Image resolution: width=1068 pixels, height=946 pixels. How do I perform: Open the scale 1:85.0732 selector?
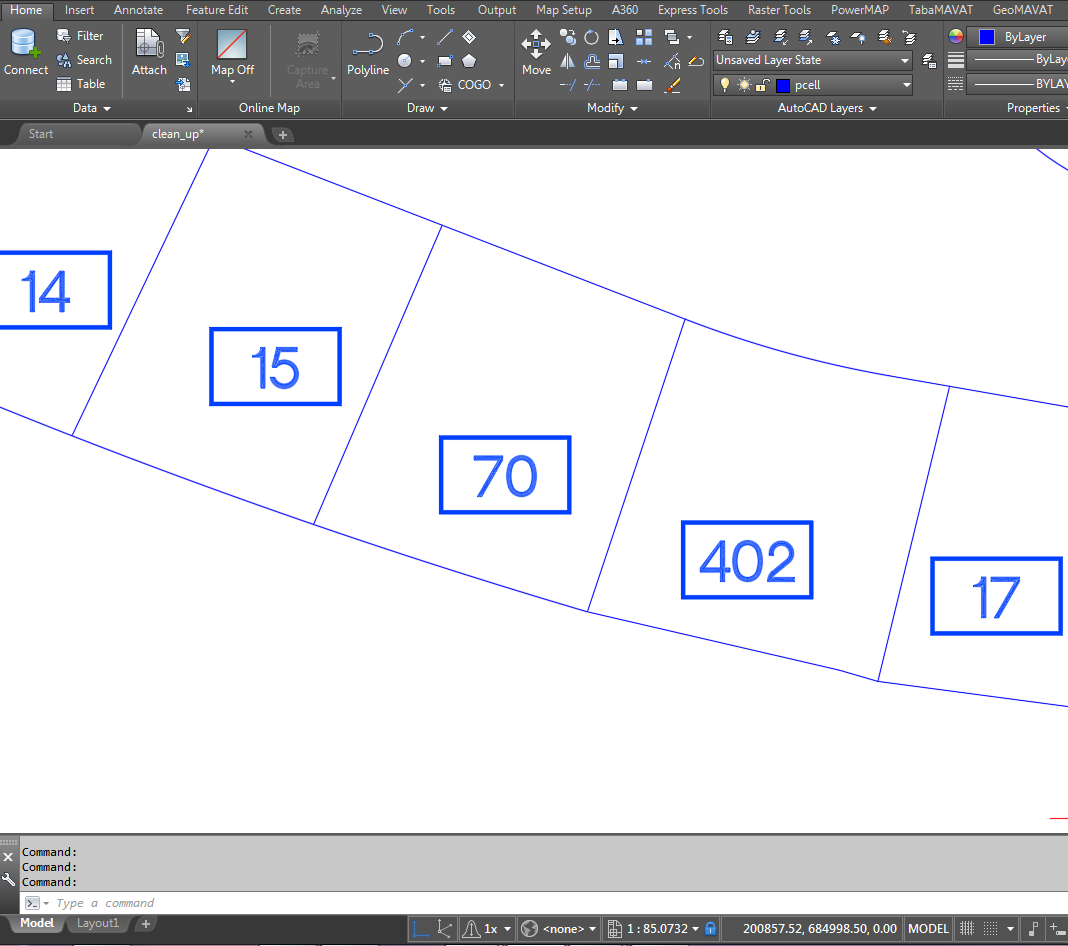[653, 928]
